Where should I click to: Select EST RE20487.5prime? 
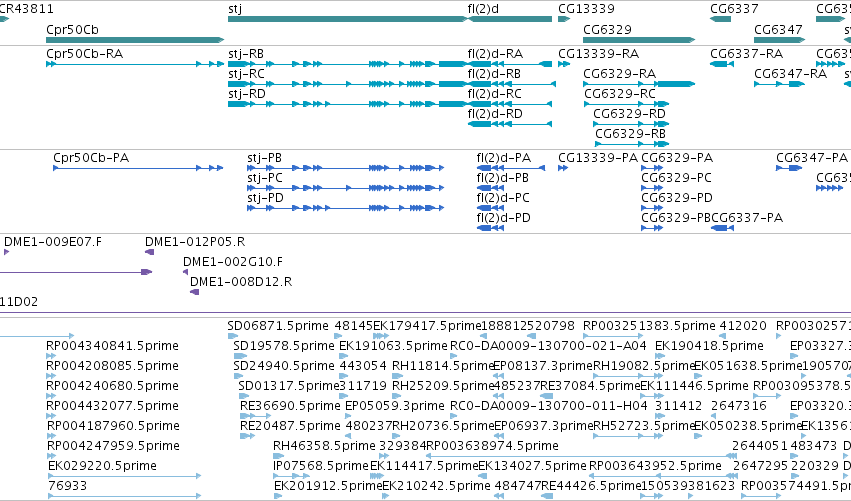pos(290,426)
